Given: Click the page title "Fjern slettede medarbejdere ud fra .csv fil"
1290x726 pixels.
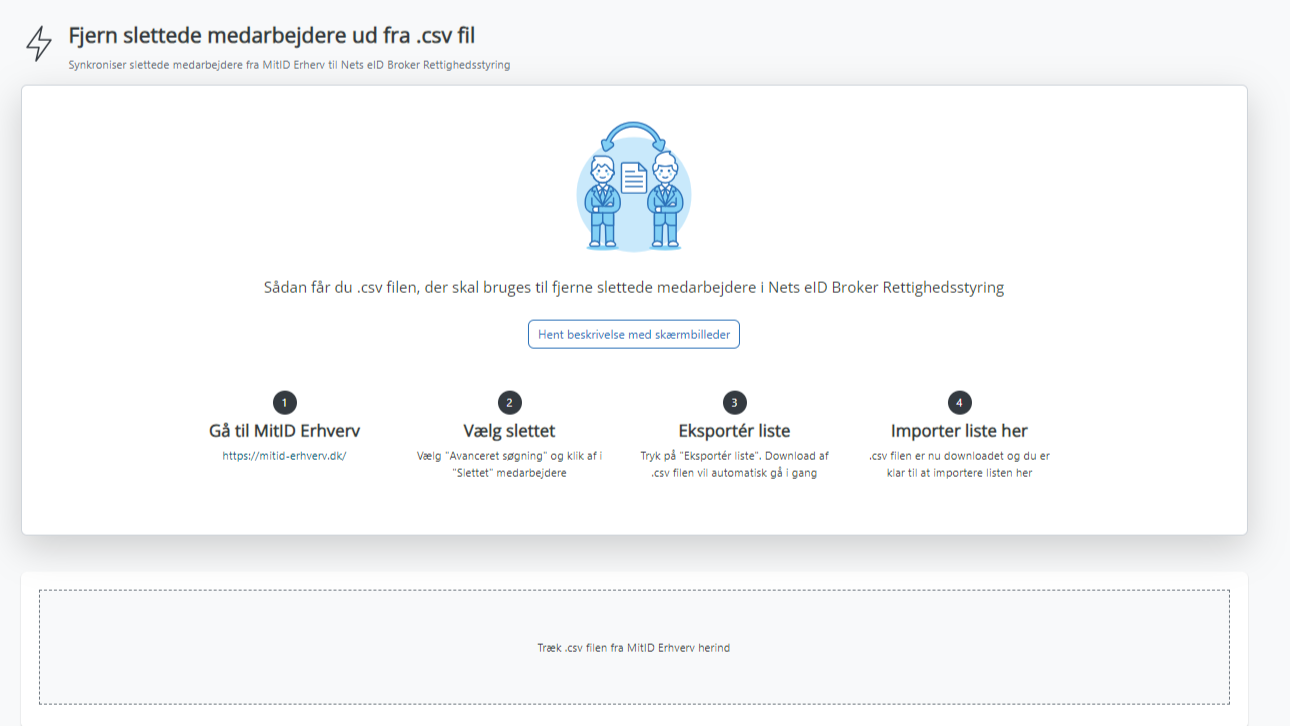Looking at the screenshot, I should (x=271, y=36).
